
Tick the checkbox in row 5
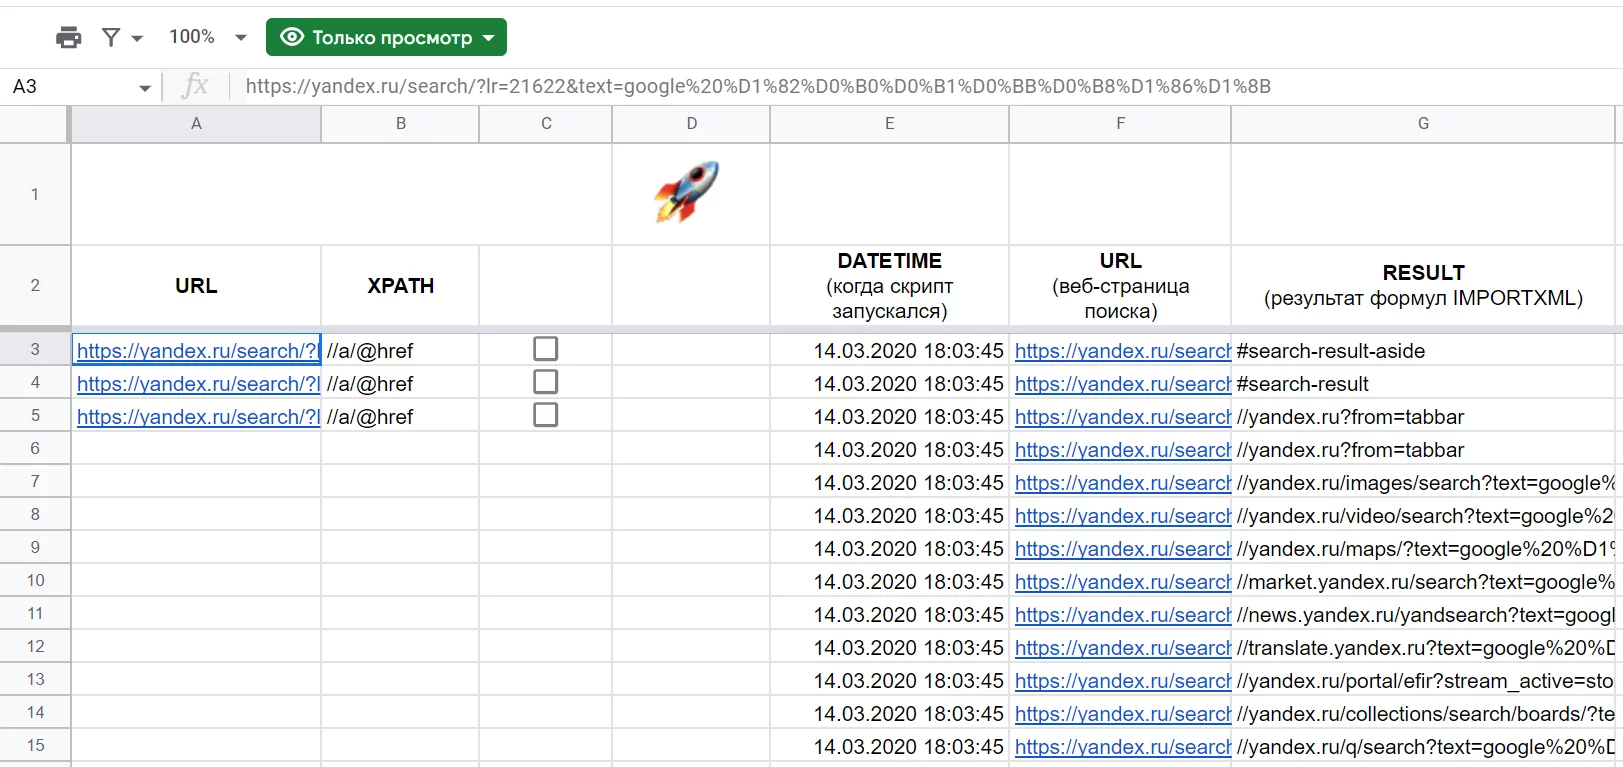545,415
